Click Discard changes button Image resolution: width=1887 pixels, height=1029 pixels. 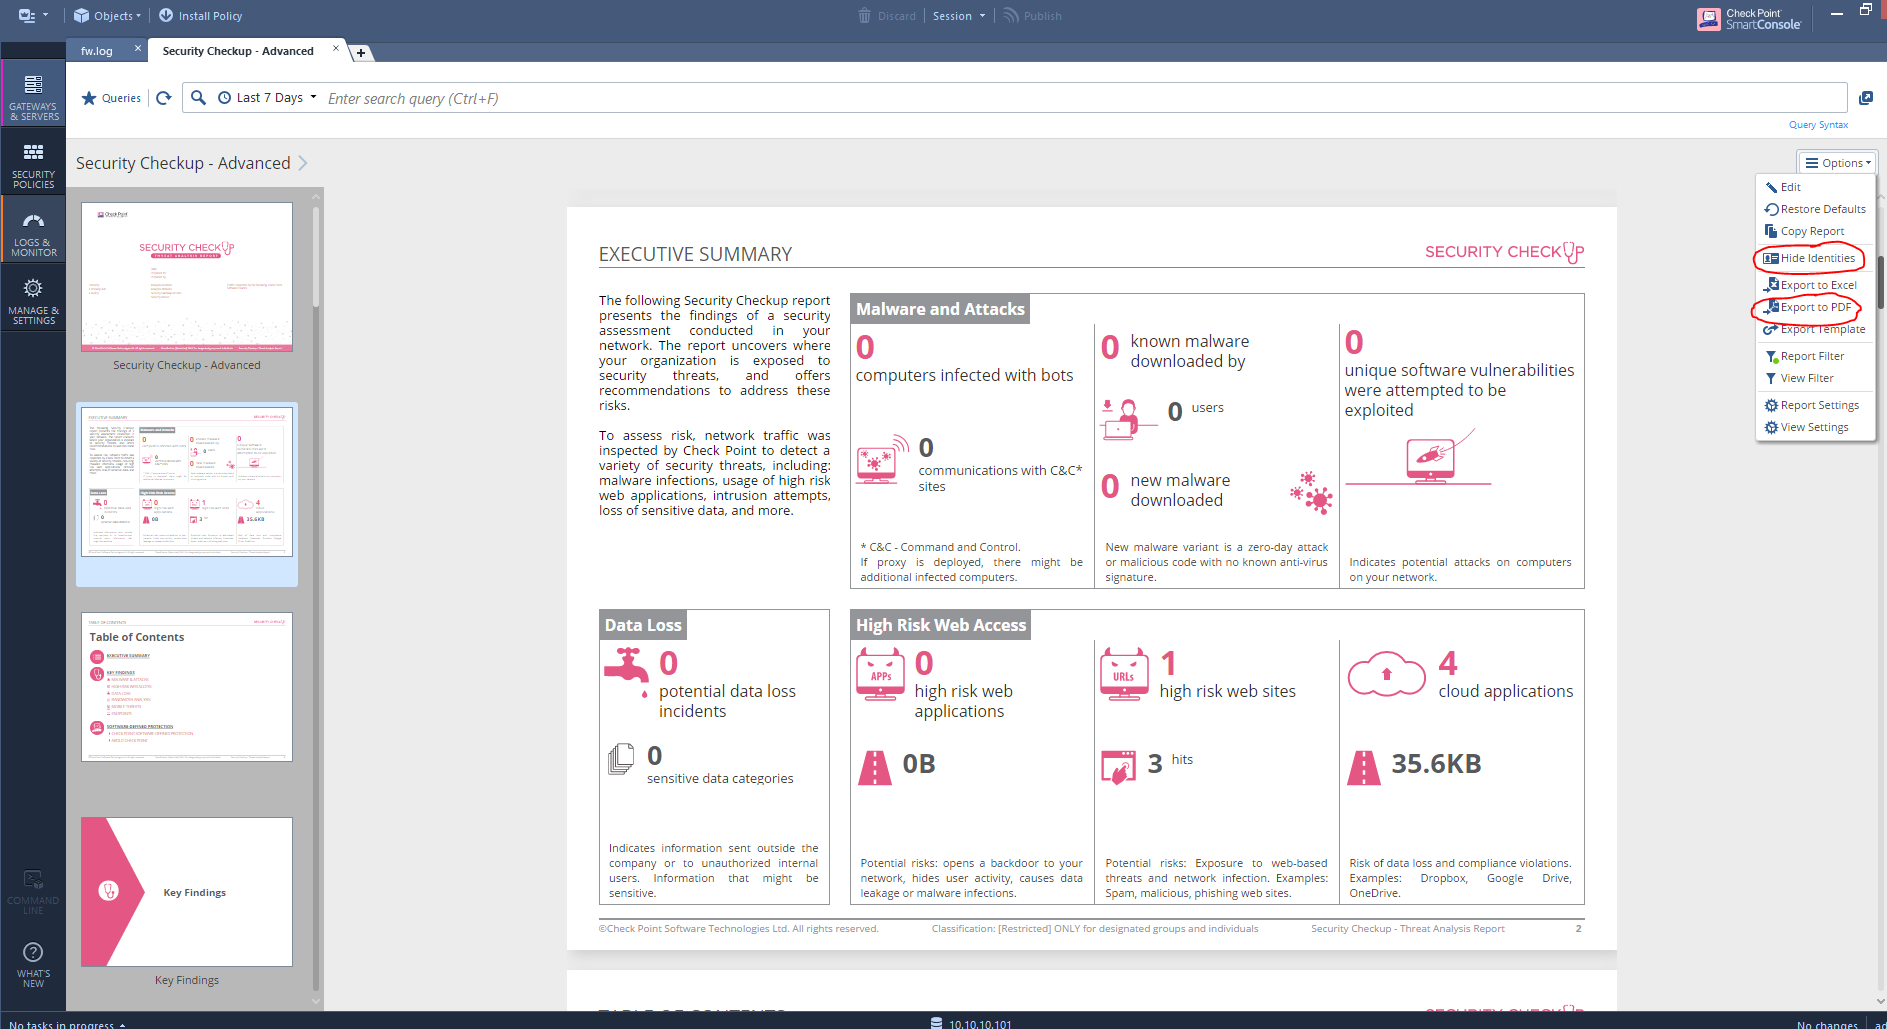(x=887, y=16)
